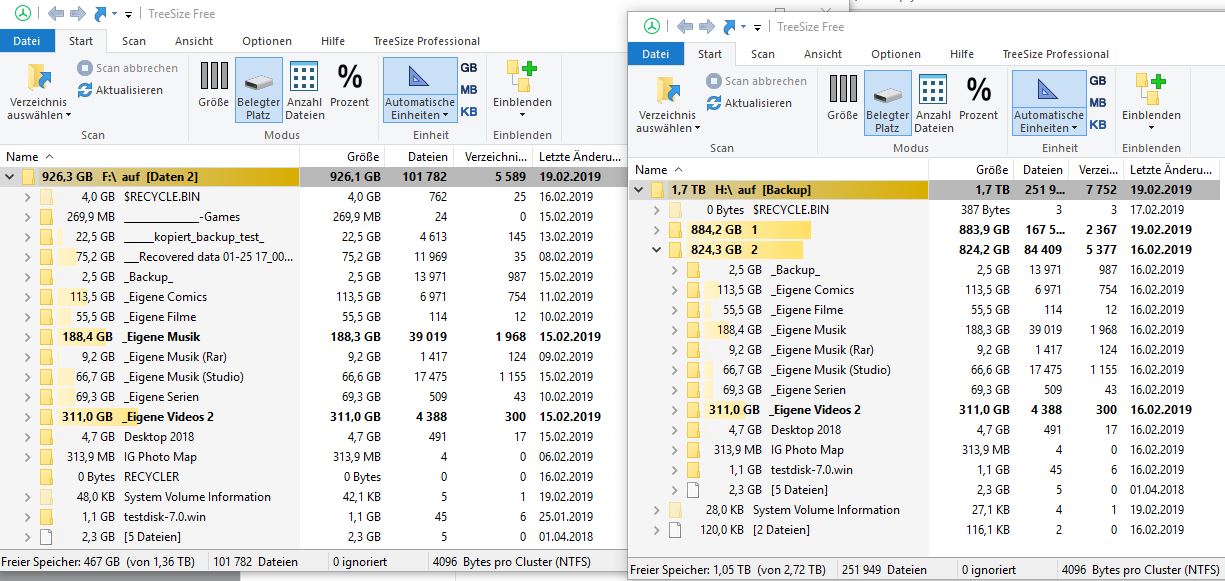
Task: Click [2 Dateien] file icon in right window
Action: point(675,530)
